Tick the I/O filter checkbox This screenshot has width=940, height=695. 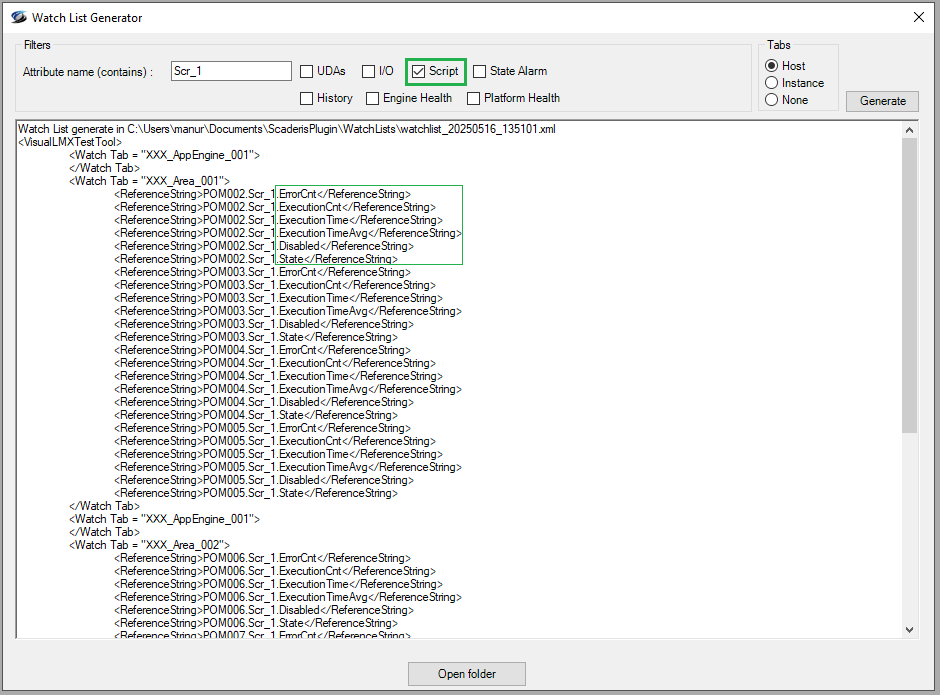point(369,71)
